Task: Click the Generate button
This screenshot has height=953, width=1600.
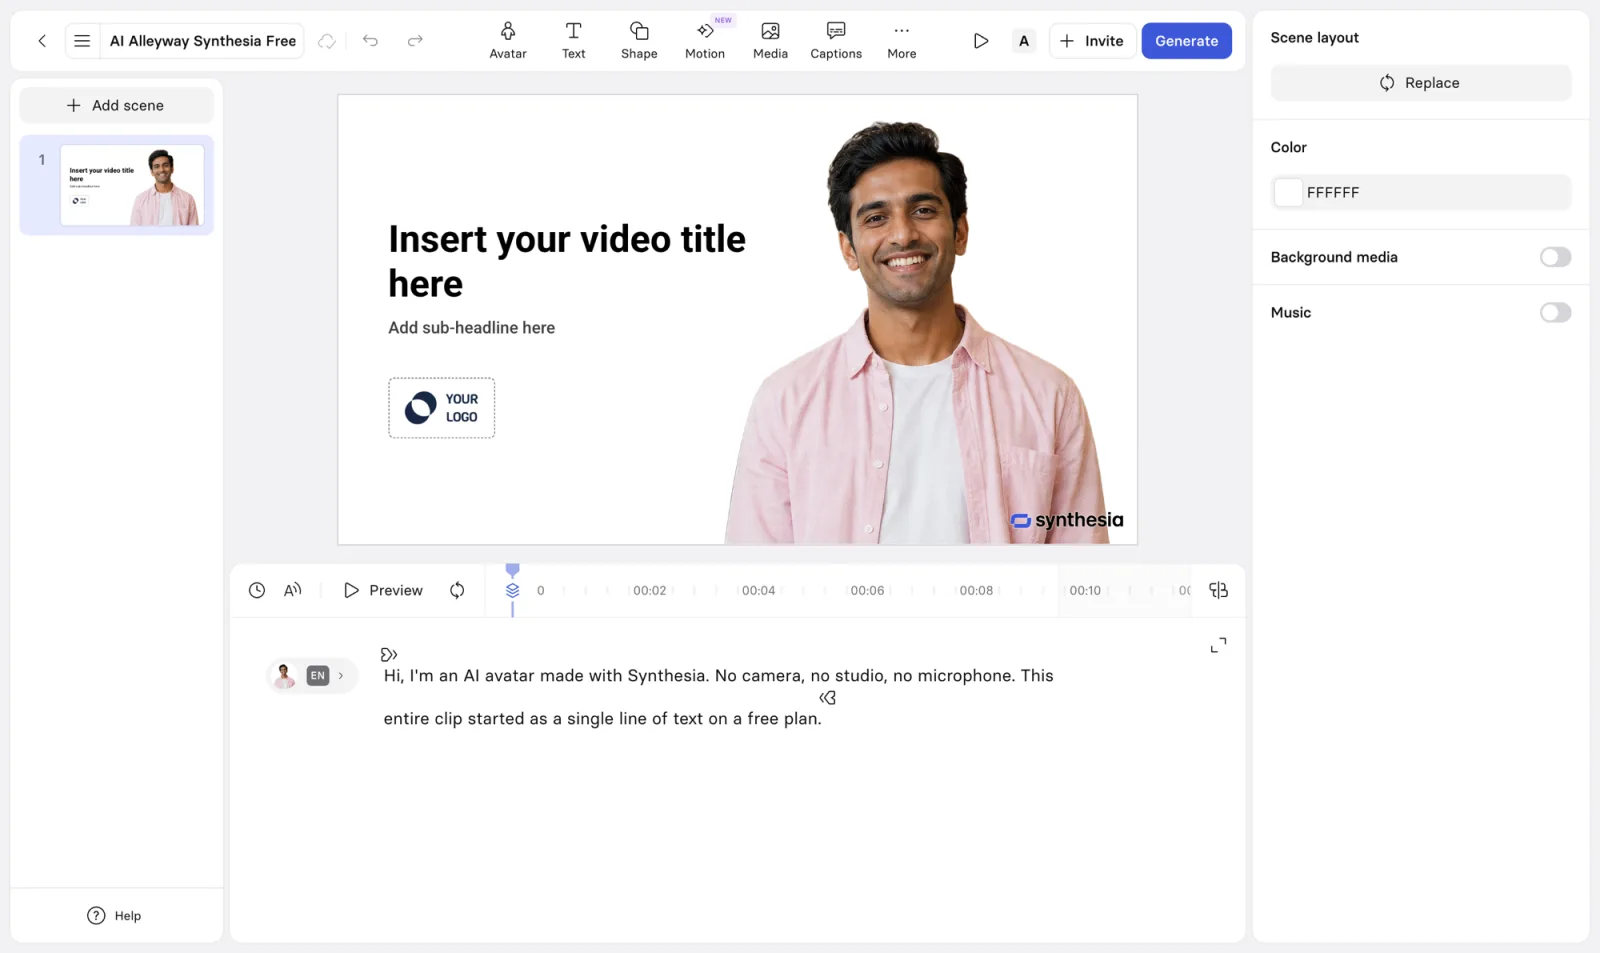Action: pyautogui.click(x=1186, y=41)
